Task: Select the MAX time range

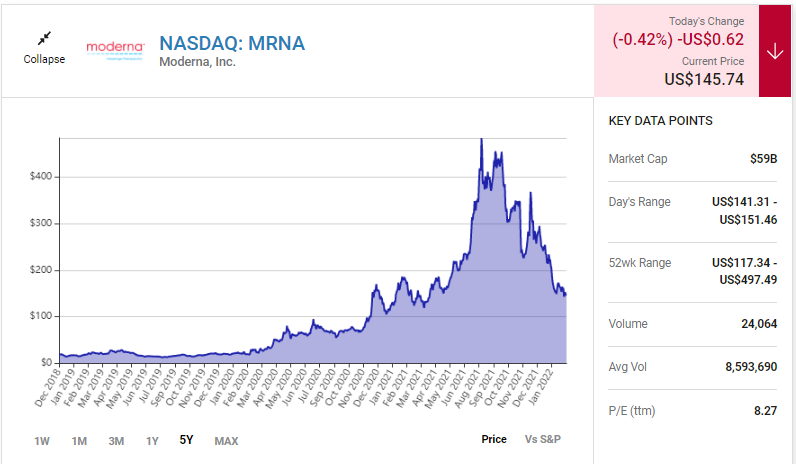Action: tap(226, 441)
